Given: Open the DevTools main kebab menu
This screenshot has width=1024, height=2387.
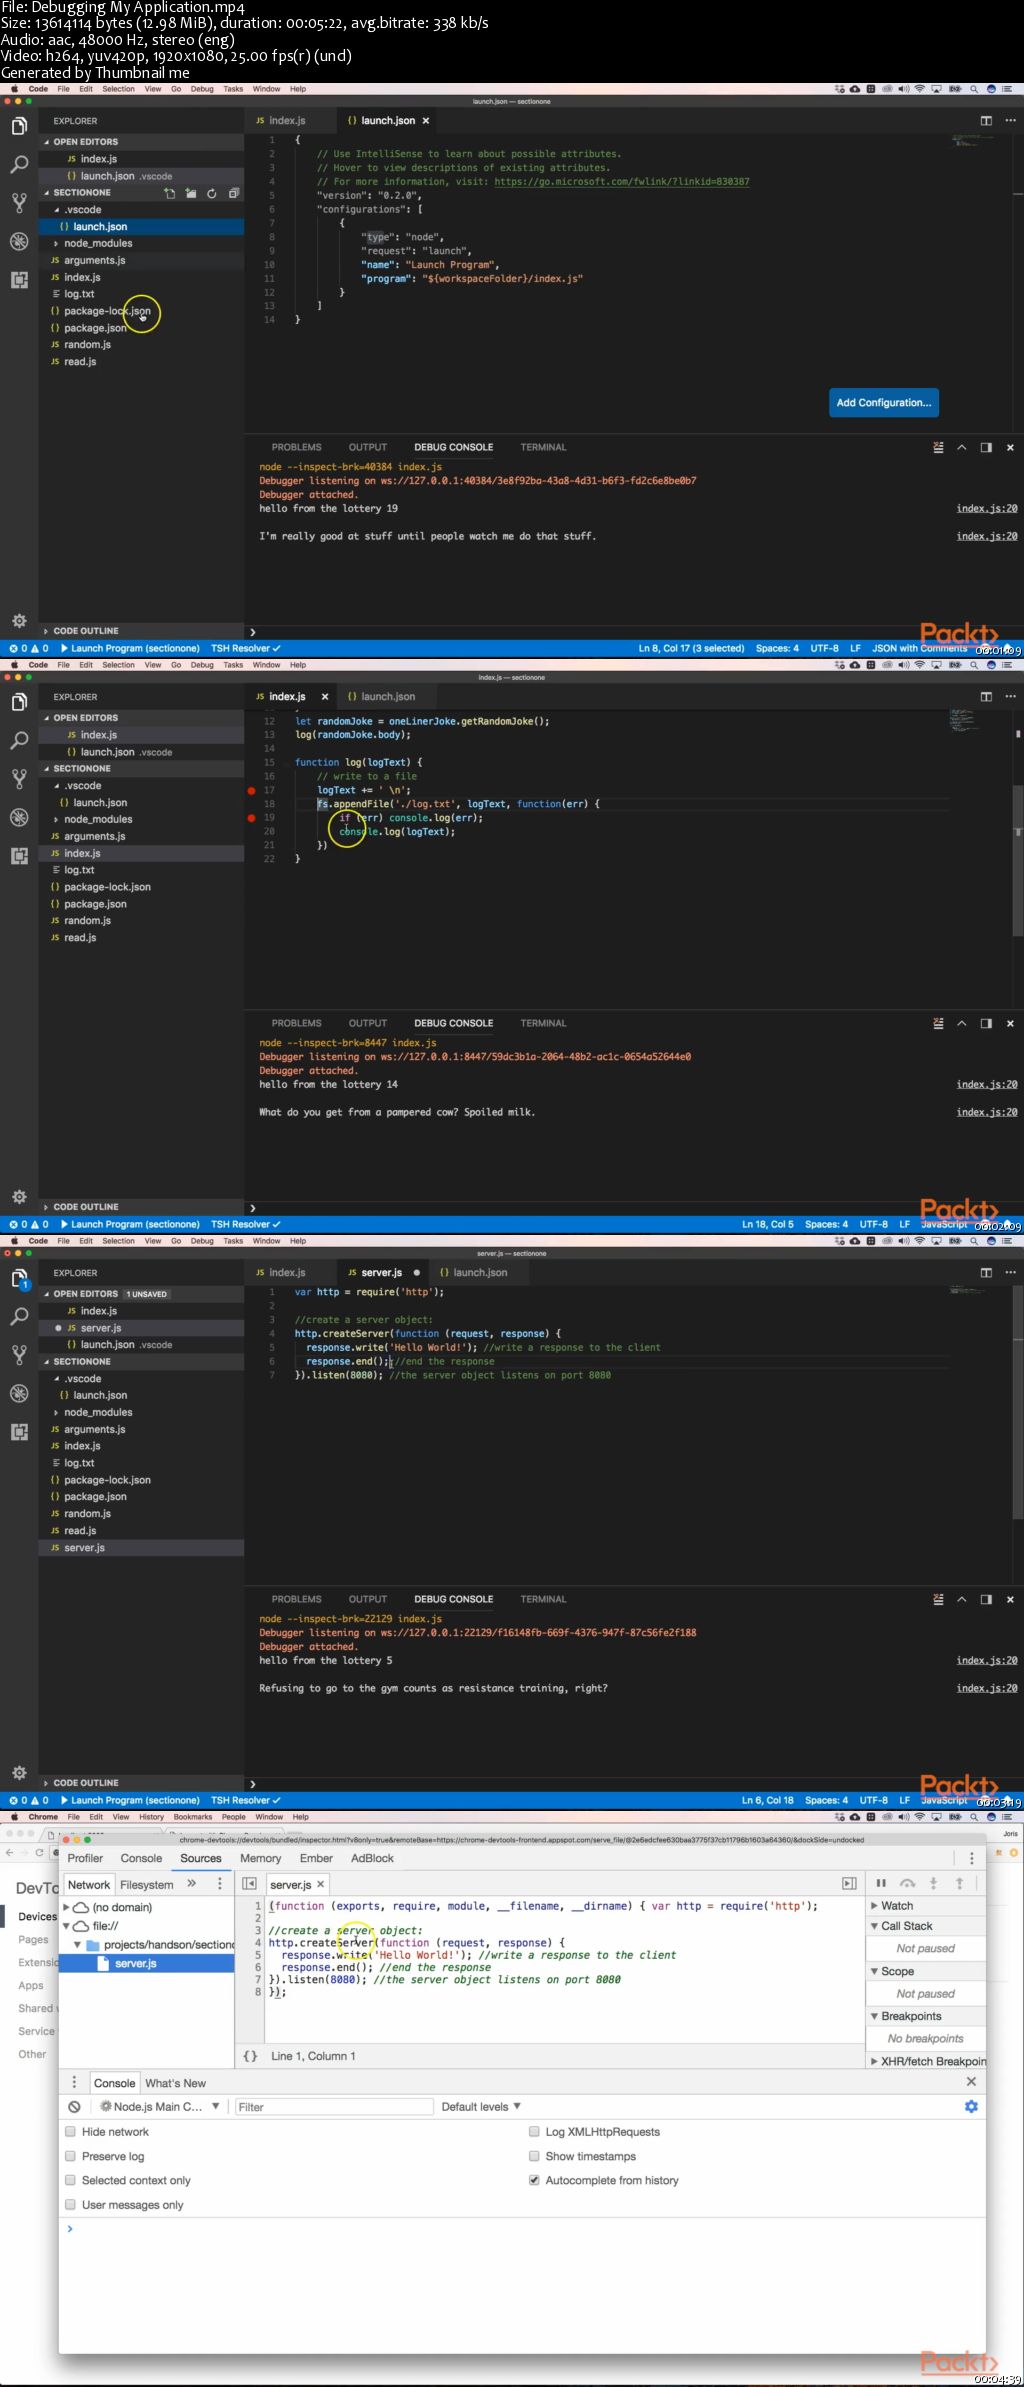Looking at the screenshot, I should (x=971, y=1858).
